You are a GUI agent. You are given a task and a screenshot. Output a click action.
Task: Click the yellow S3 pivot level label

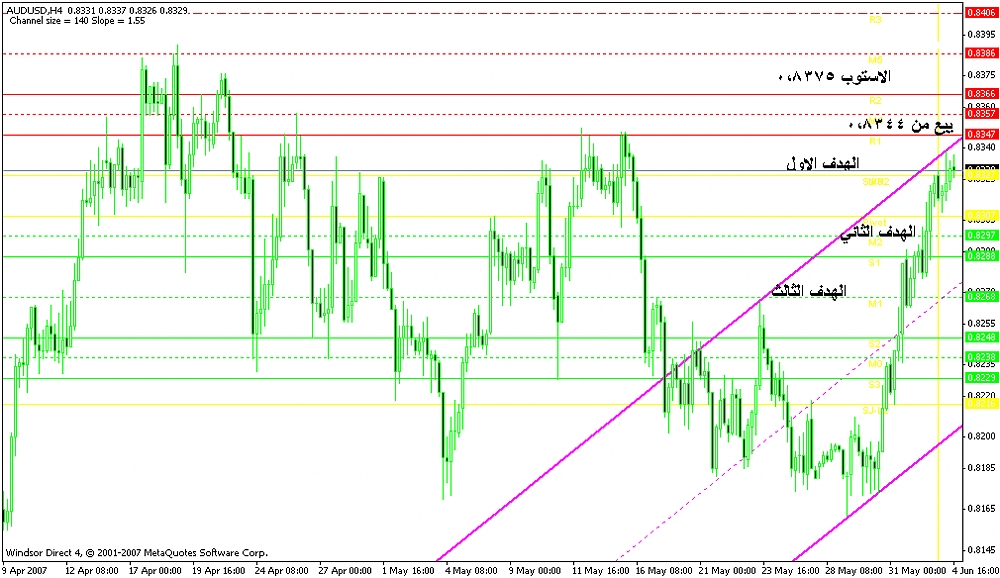(x=874, y=385)
